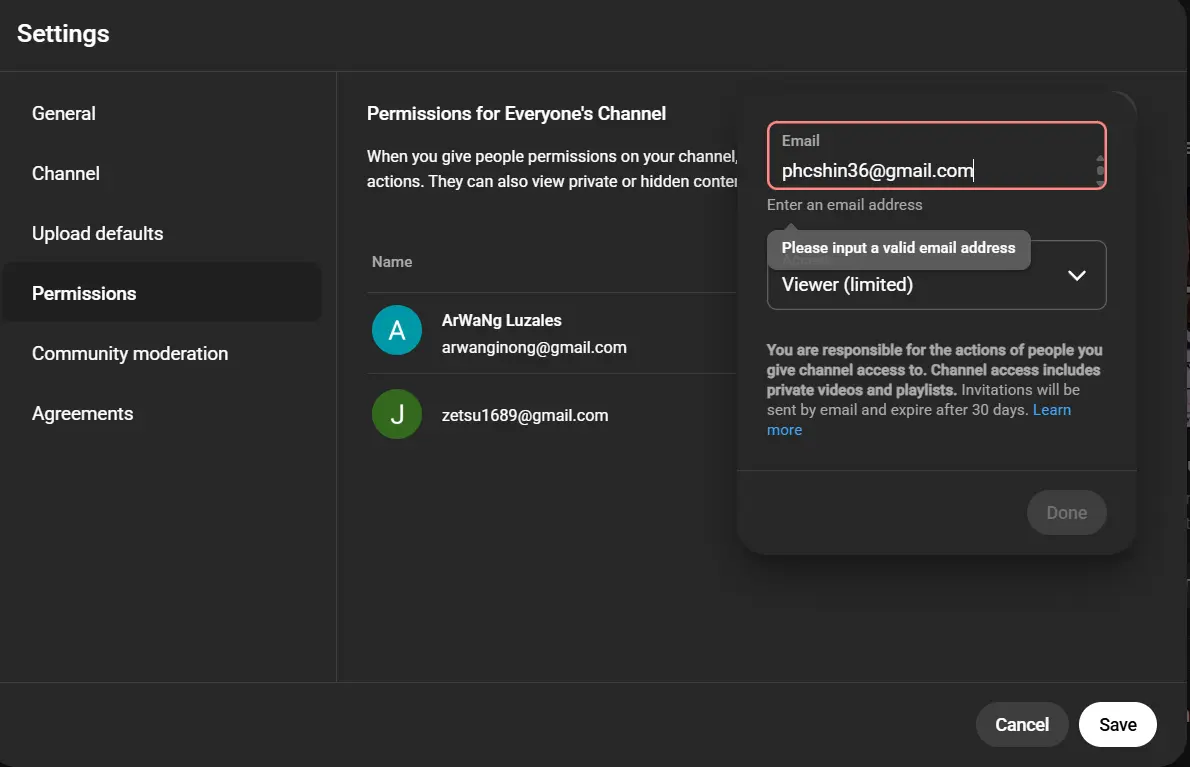The height and width of the screenshot is (767, 1190).
Task: Select the zetsu1689@gmail.com user entry
Action: click(524, 416)
